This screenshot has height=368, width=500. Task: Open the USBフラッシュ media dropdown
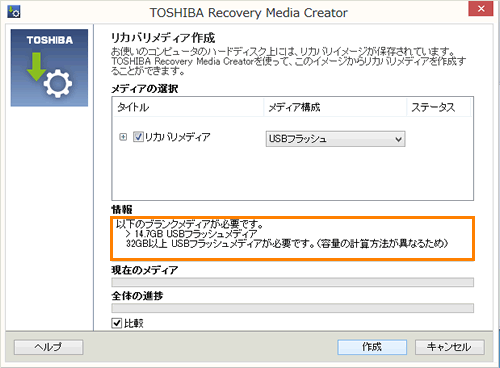point(335,139)
